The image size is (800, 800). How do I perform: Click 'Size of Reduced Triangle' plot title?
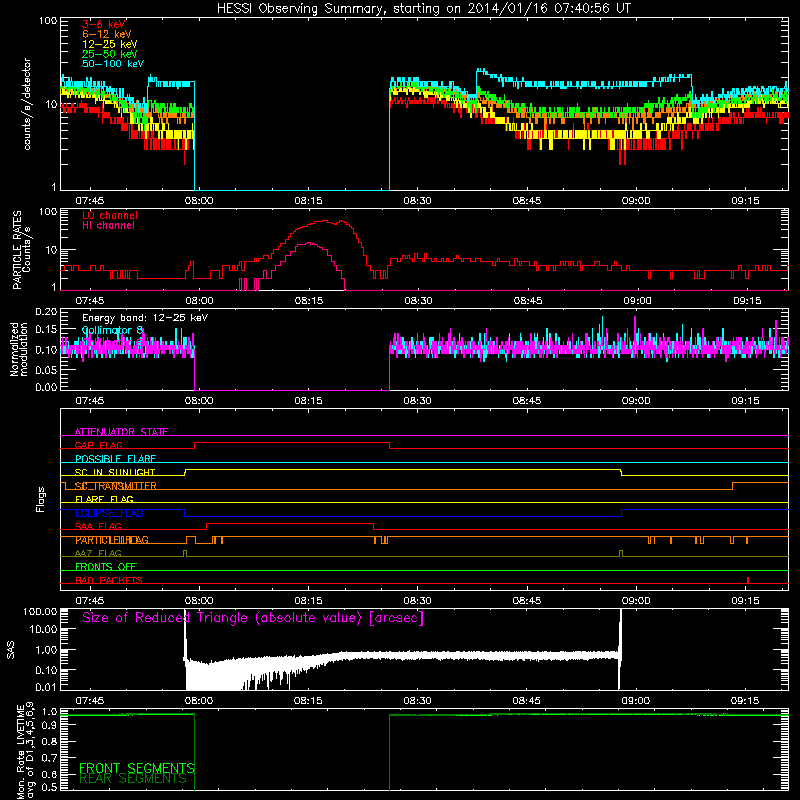253,618
